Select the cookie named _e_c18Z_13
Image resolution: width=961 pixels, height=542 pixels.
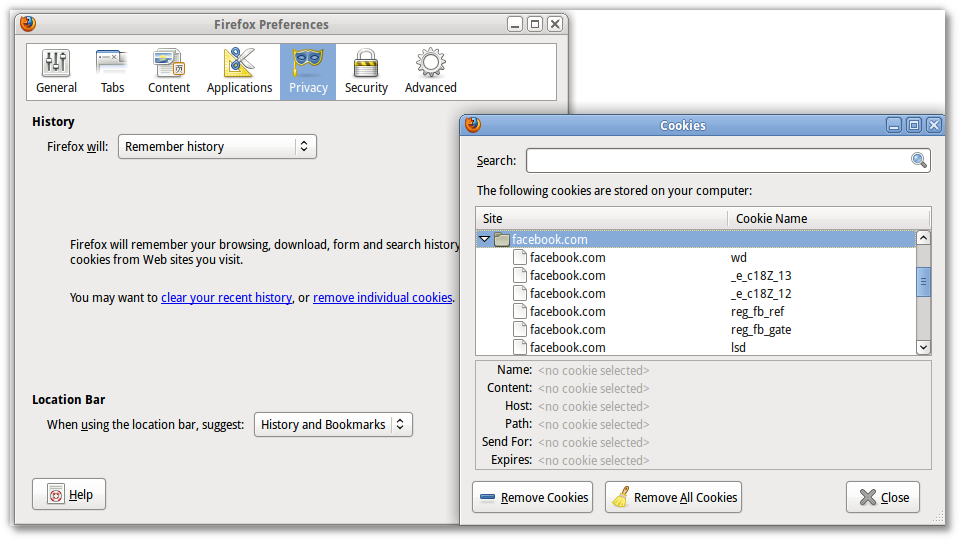click(696, 275)
